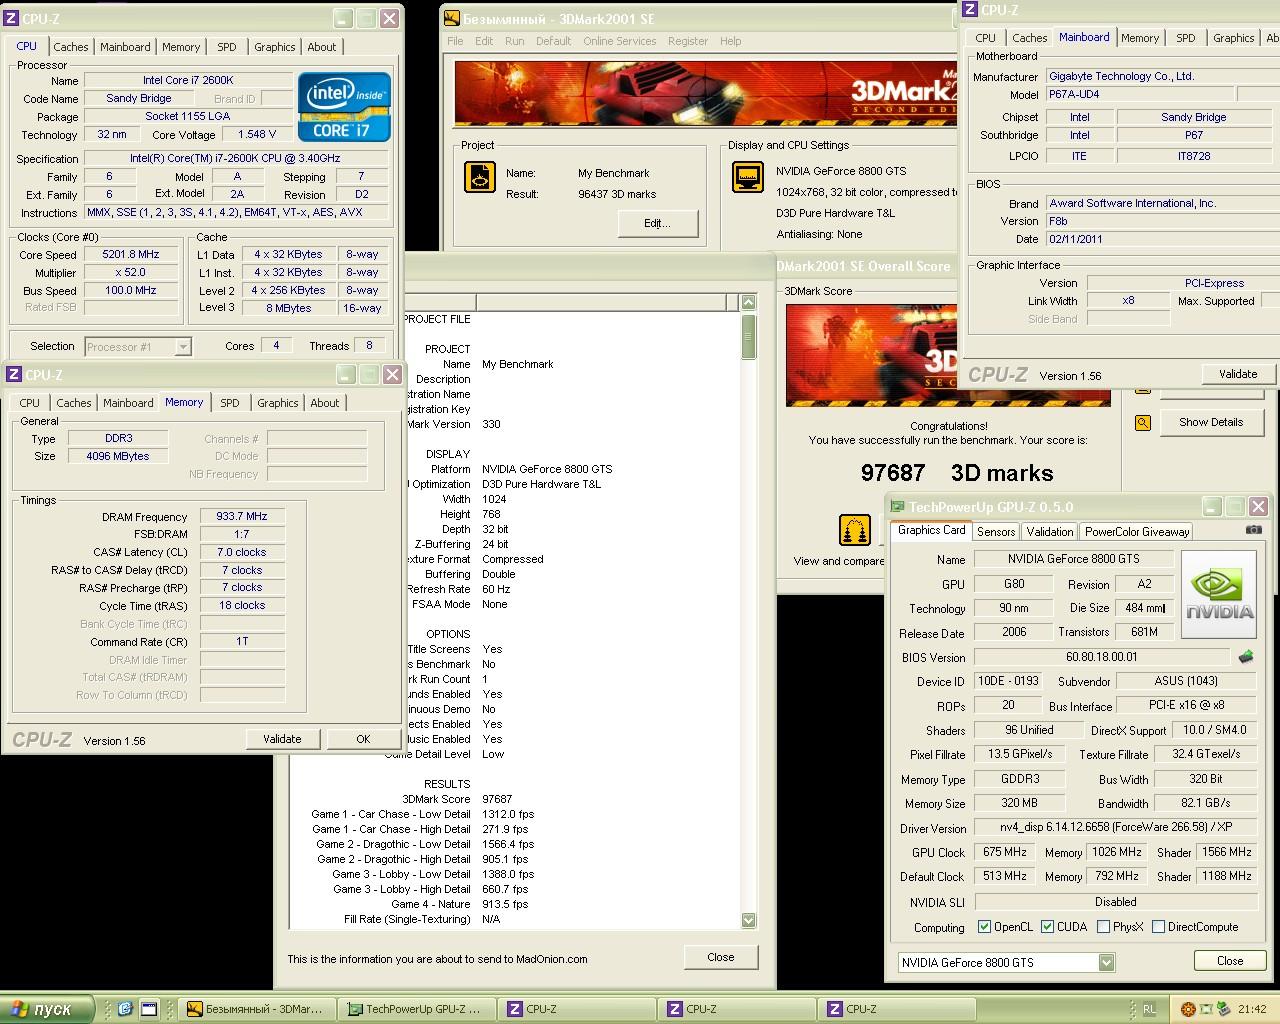This screenshot has width=1280, height=1024.
Task: Click the online compare trees icon
Action: point(855,530)
